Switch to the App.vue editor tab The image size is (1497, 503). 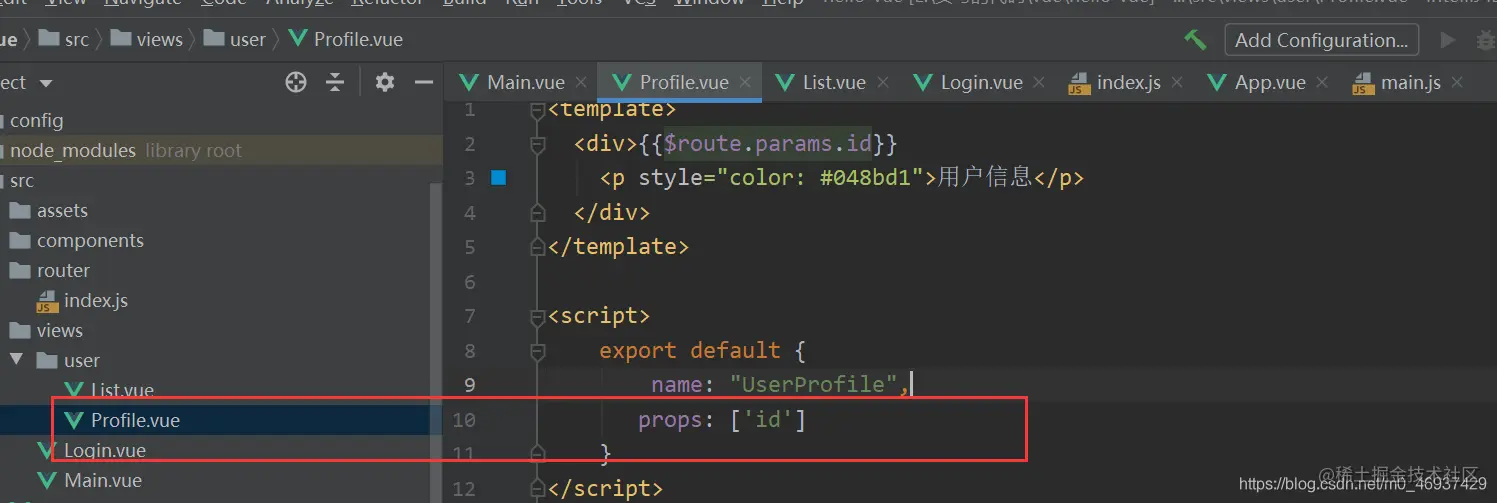1258,82
